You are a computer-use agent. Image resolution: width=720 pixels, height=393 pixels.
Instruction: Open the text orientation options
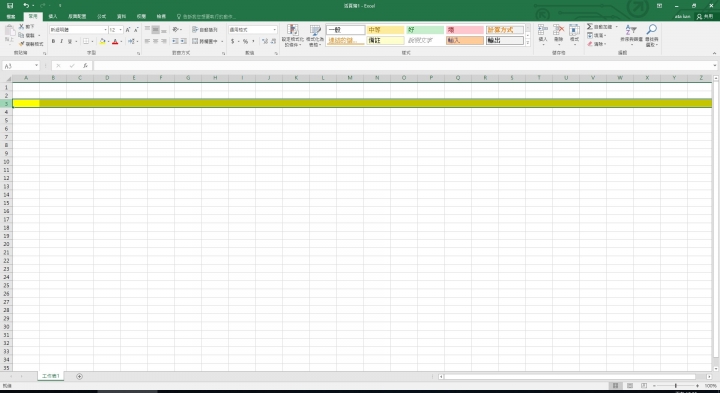tap(177, 29)
